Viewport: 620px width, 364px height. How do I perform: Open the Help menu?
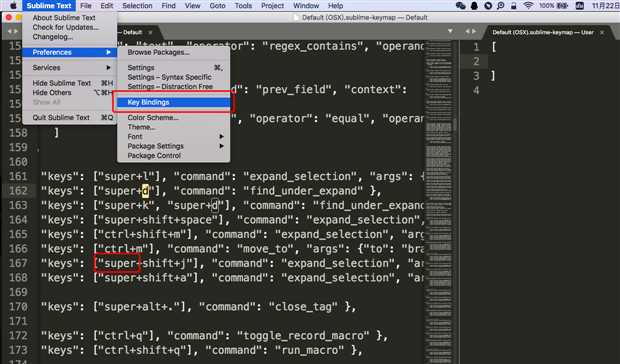tap(335, 6)
